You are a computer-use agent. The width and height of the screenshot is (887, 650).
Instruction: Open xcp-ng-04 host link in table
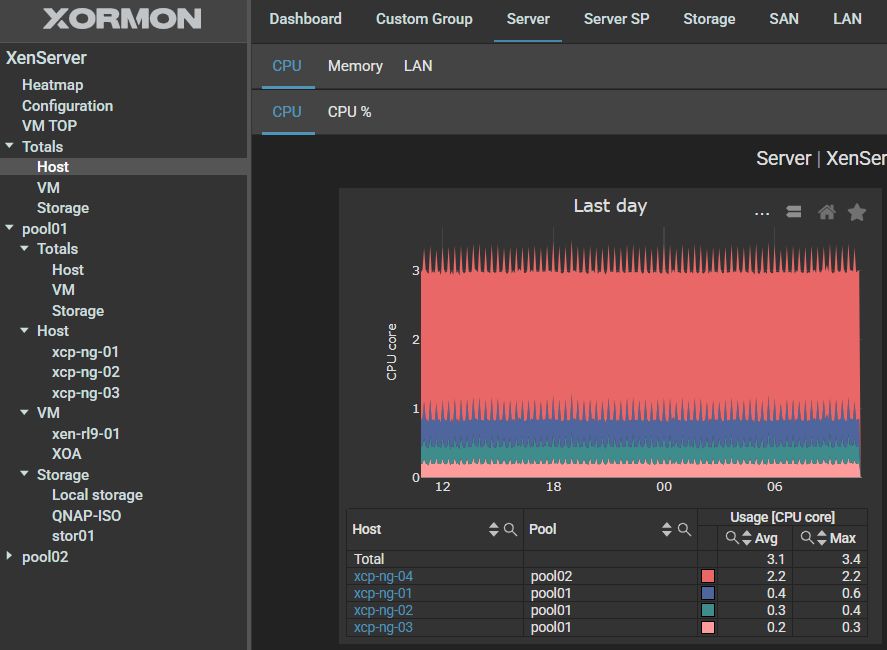coord(383,576)
